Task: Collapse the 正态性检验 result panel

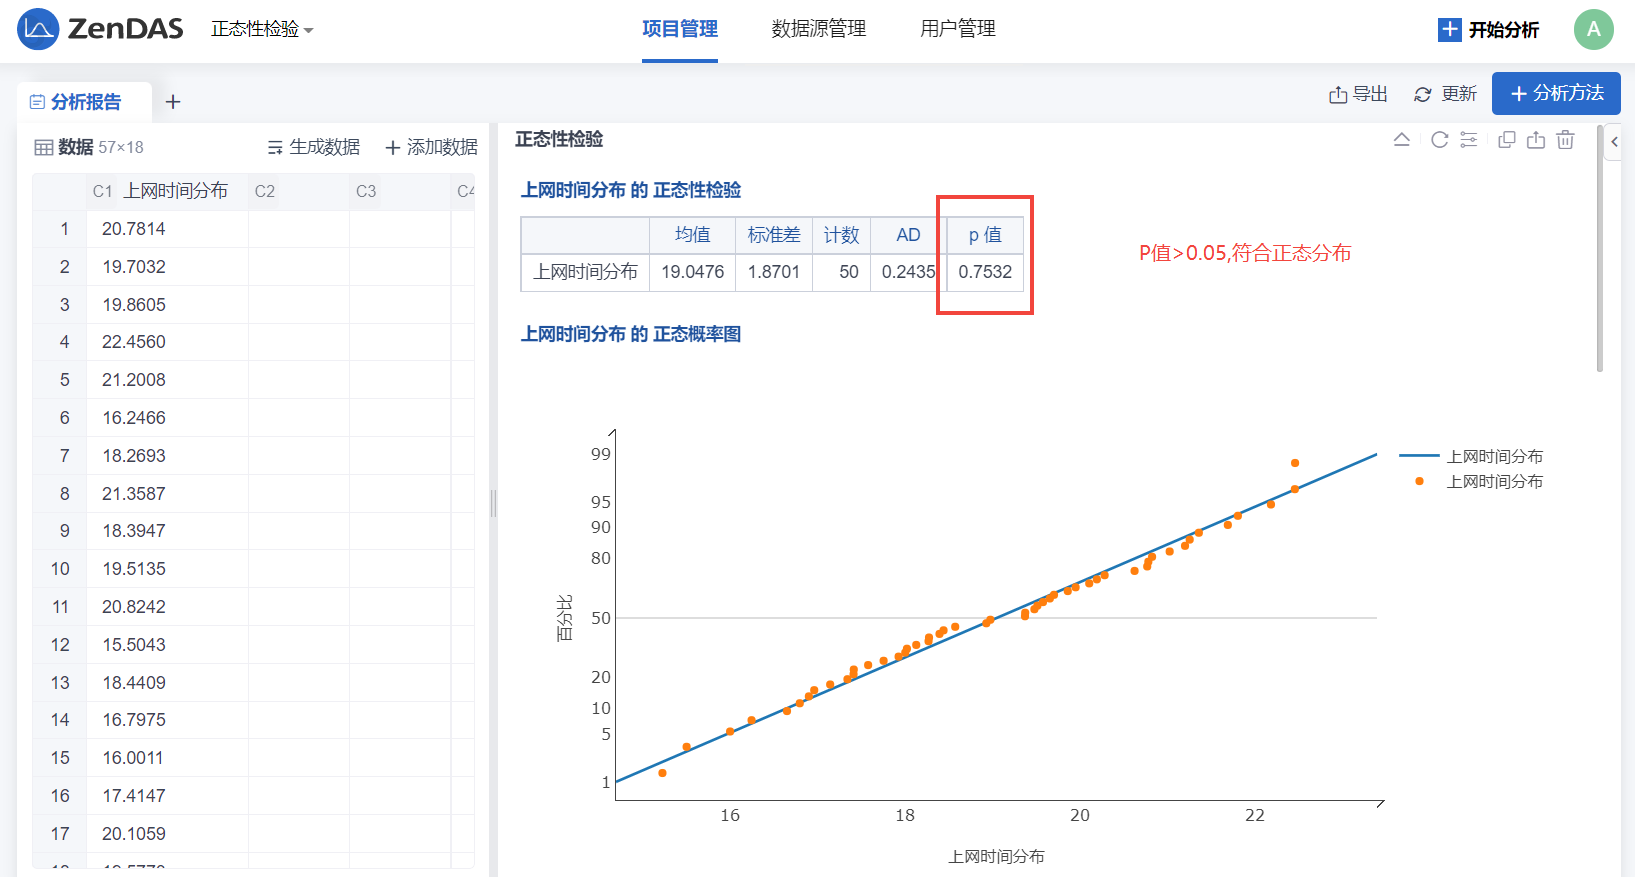Action: point(1402,140)
